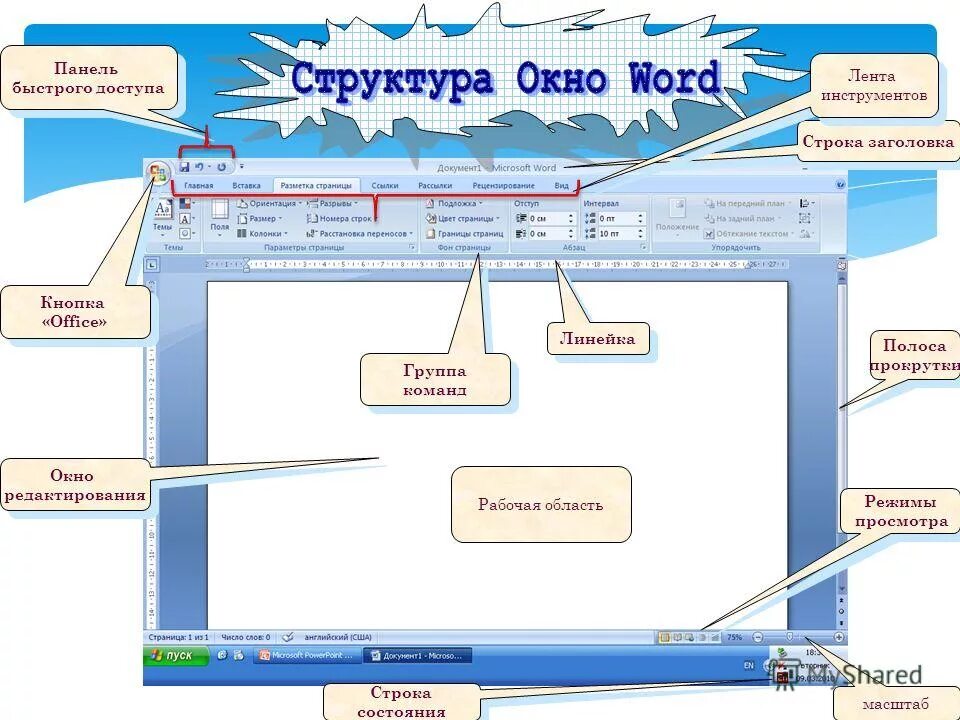Click Страница: 1 из 1 in status bar

[179, 637]
